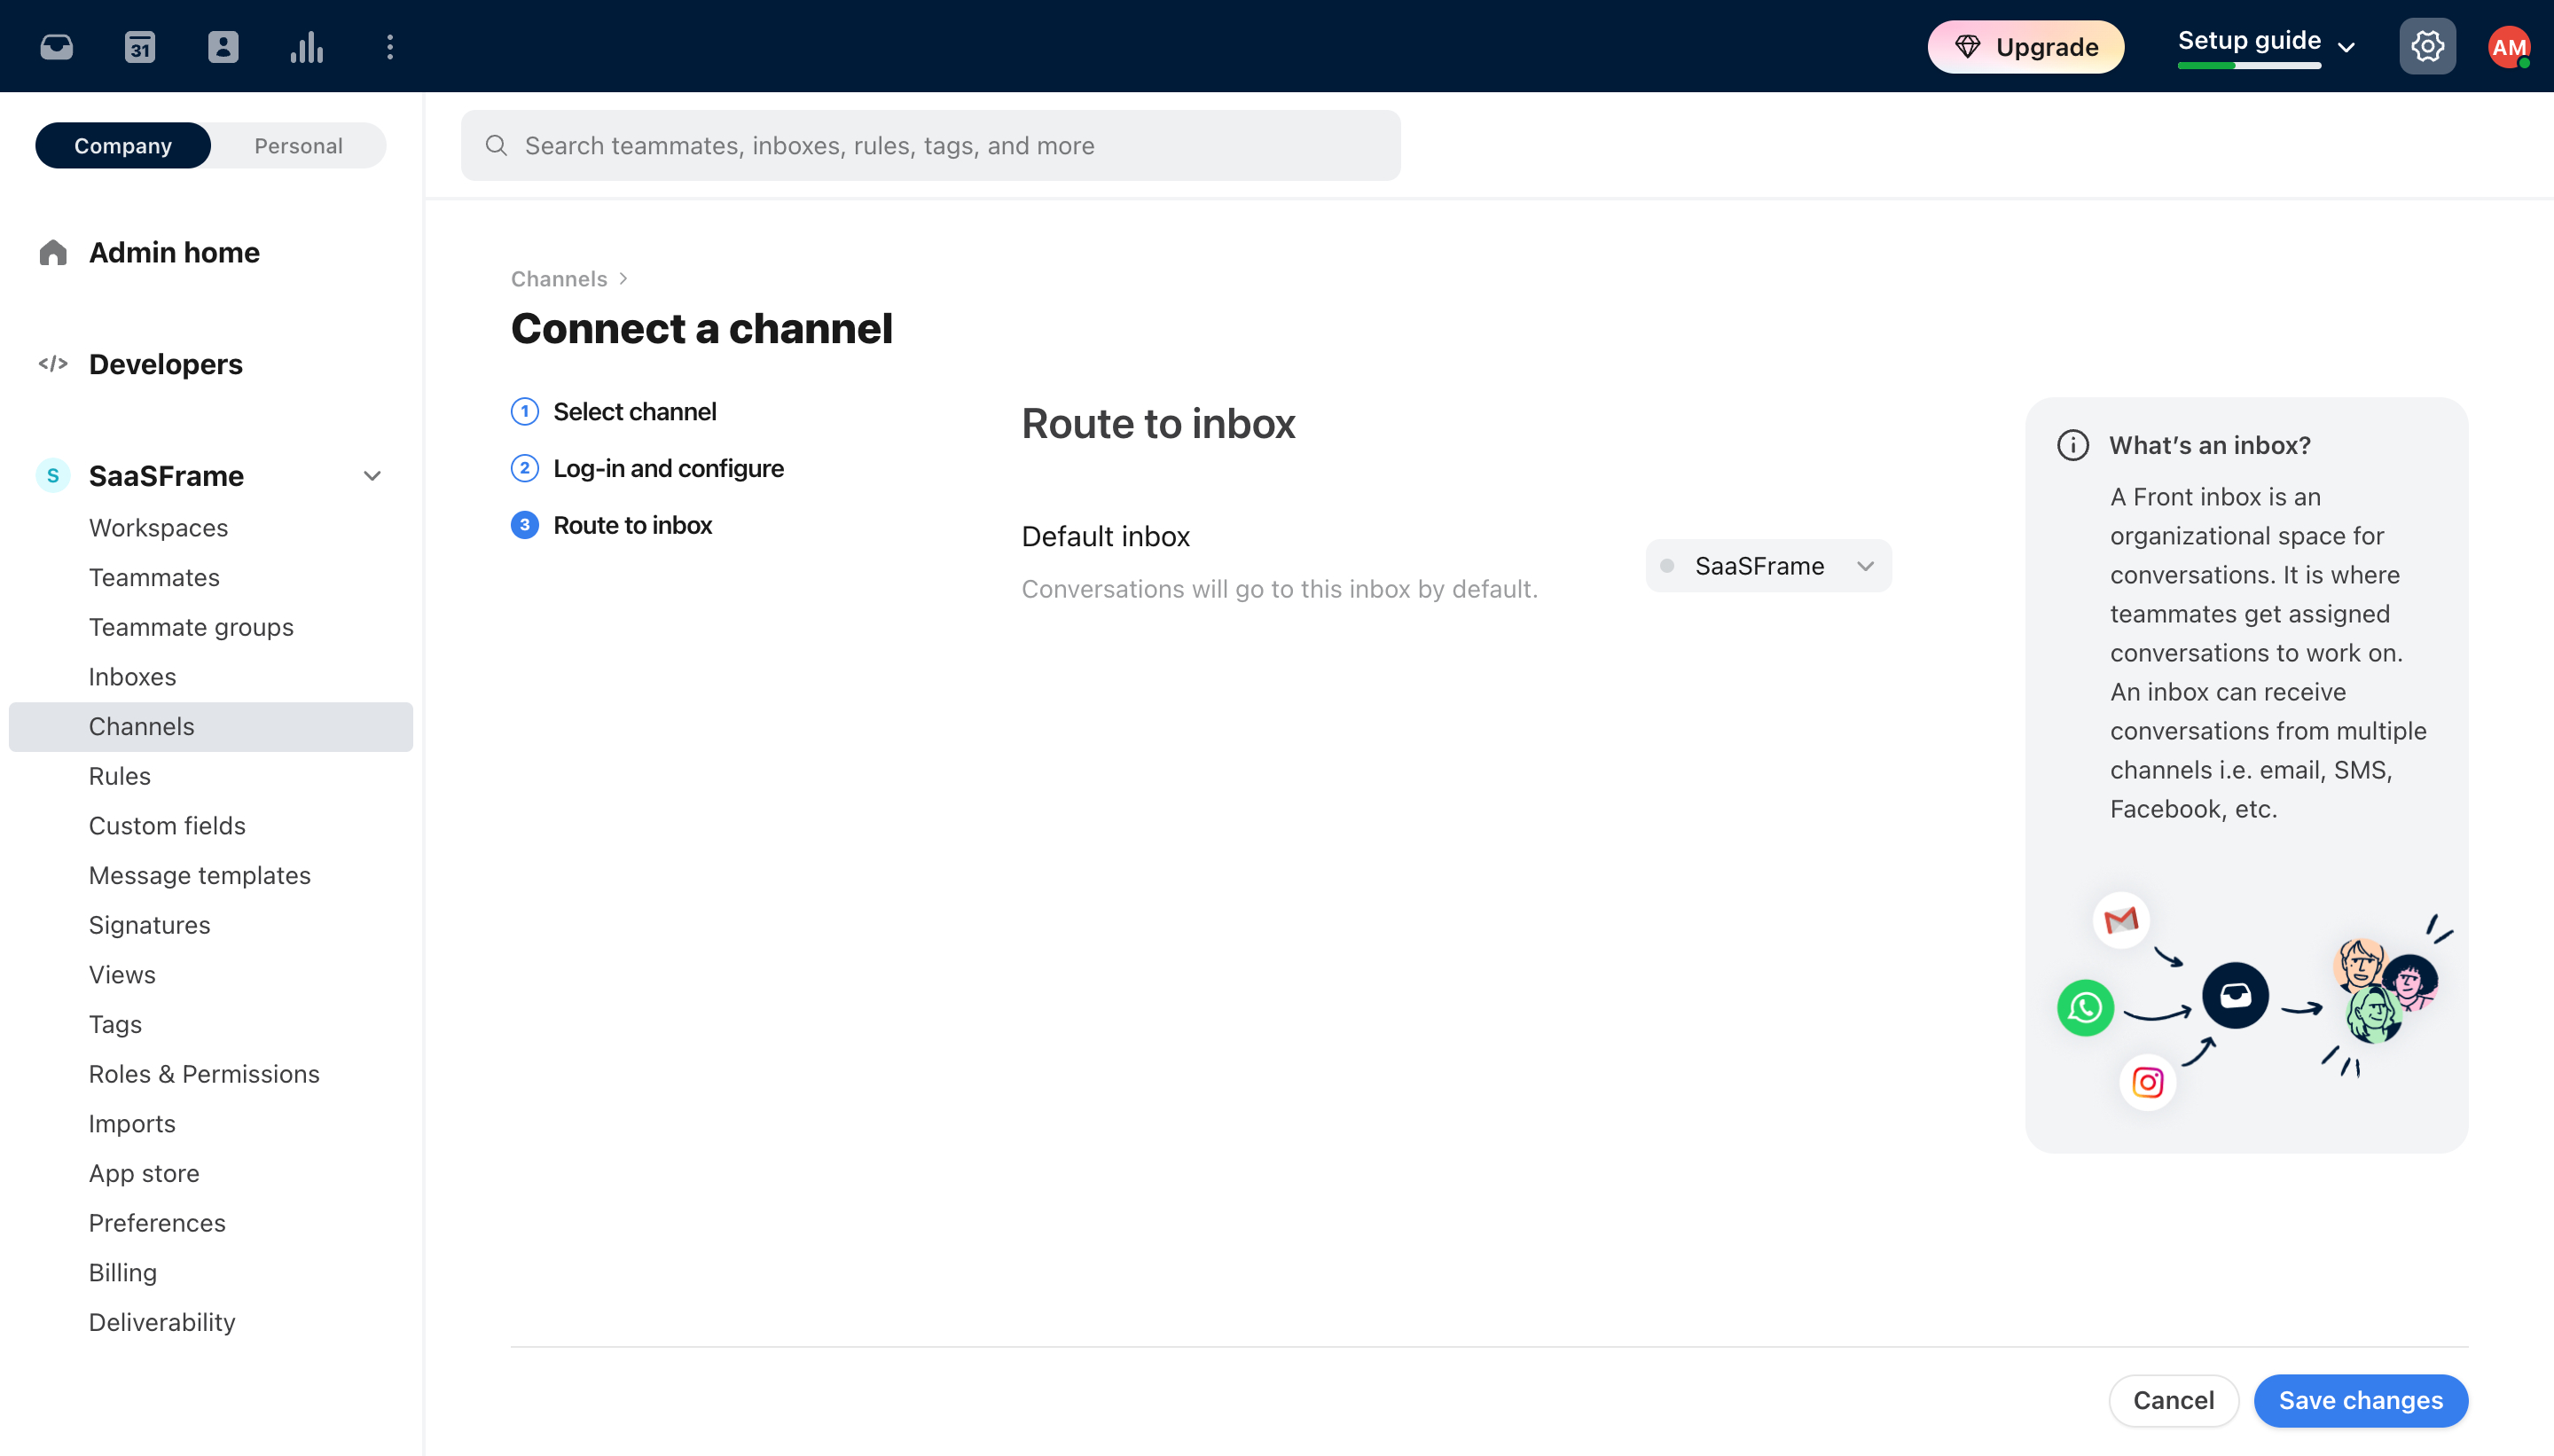Open the analytics bar chart icon
This screenshot has width=2554, height=1456.
pyautogui.click(x=307, y=46)
